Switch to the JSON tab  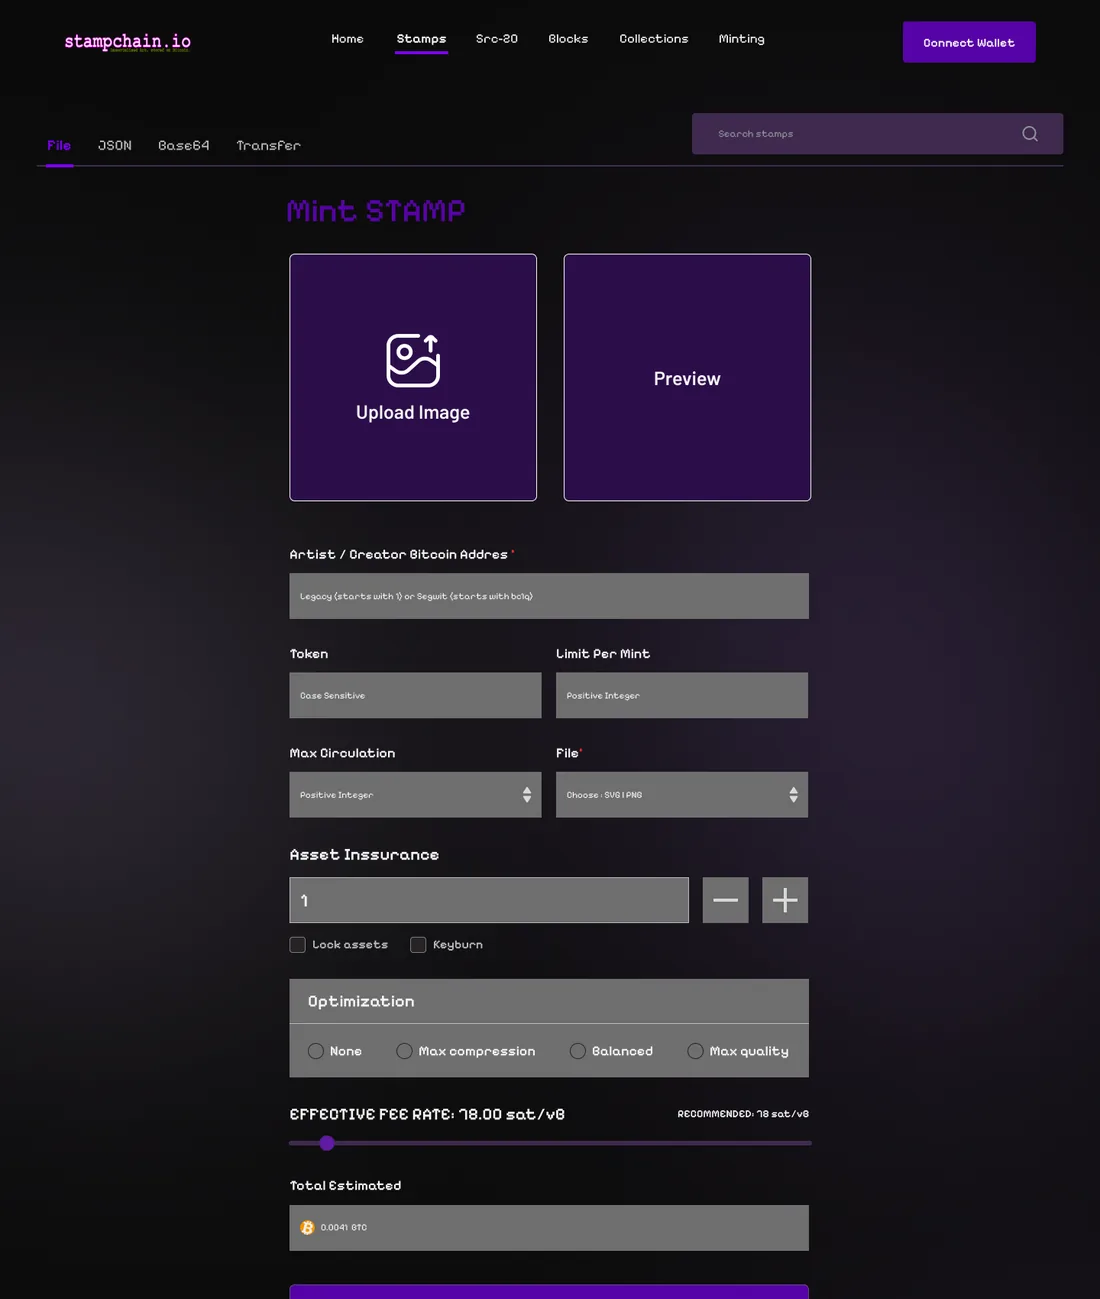click(x=115, y=146)
